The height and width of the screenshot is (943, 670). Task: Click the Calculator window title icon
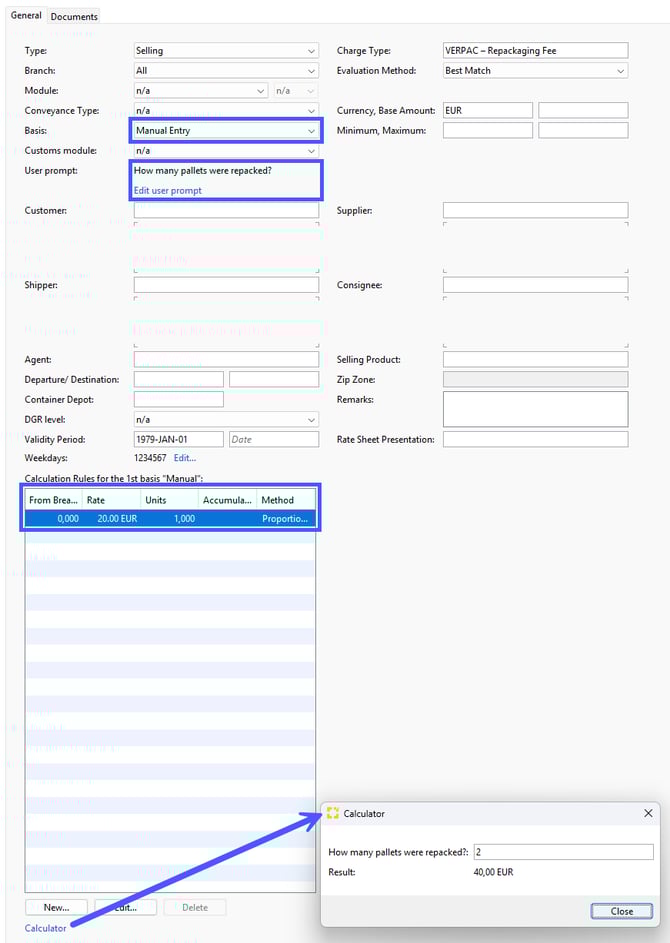pos(333,814)
